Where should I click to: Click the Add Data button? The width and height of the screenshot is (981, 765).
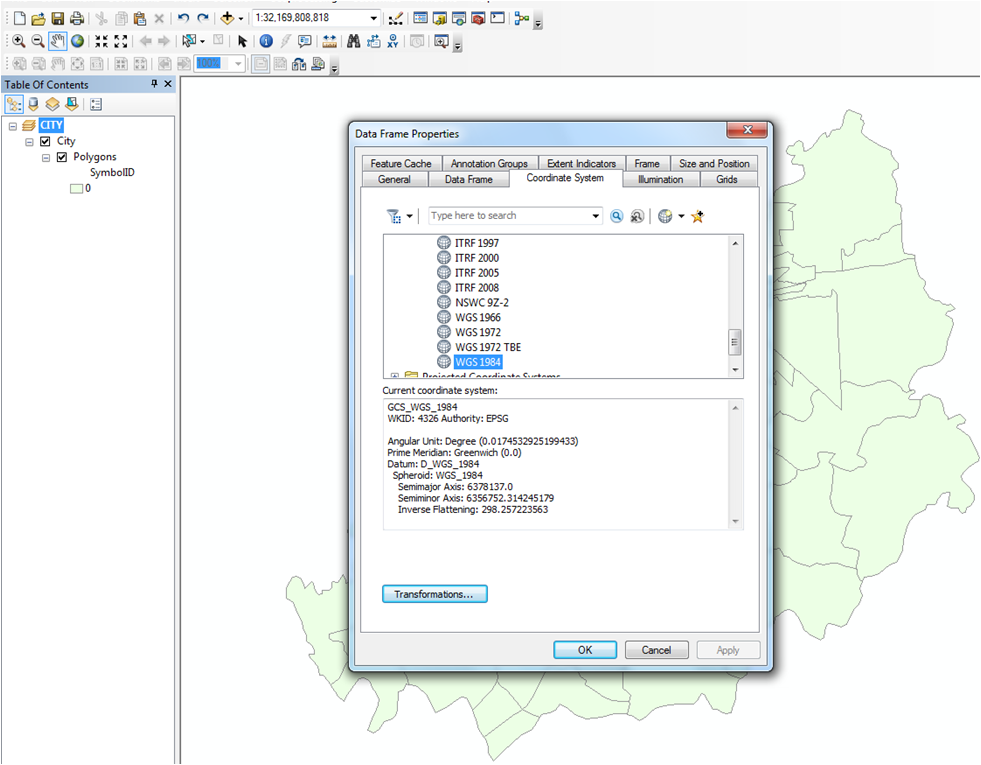[x=227, y=18]
